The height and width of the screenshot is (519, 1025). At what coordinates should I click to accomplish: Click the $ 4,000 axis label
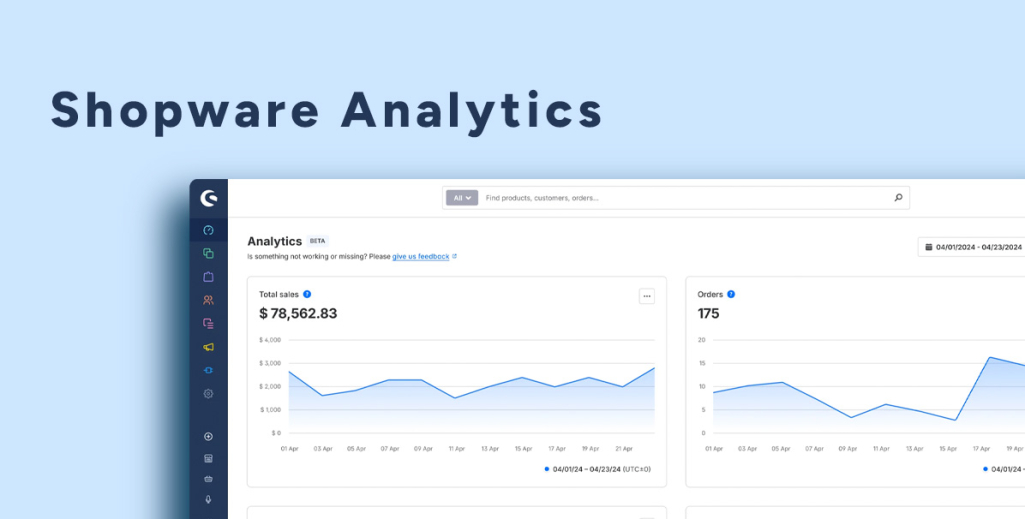point(270,340)
